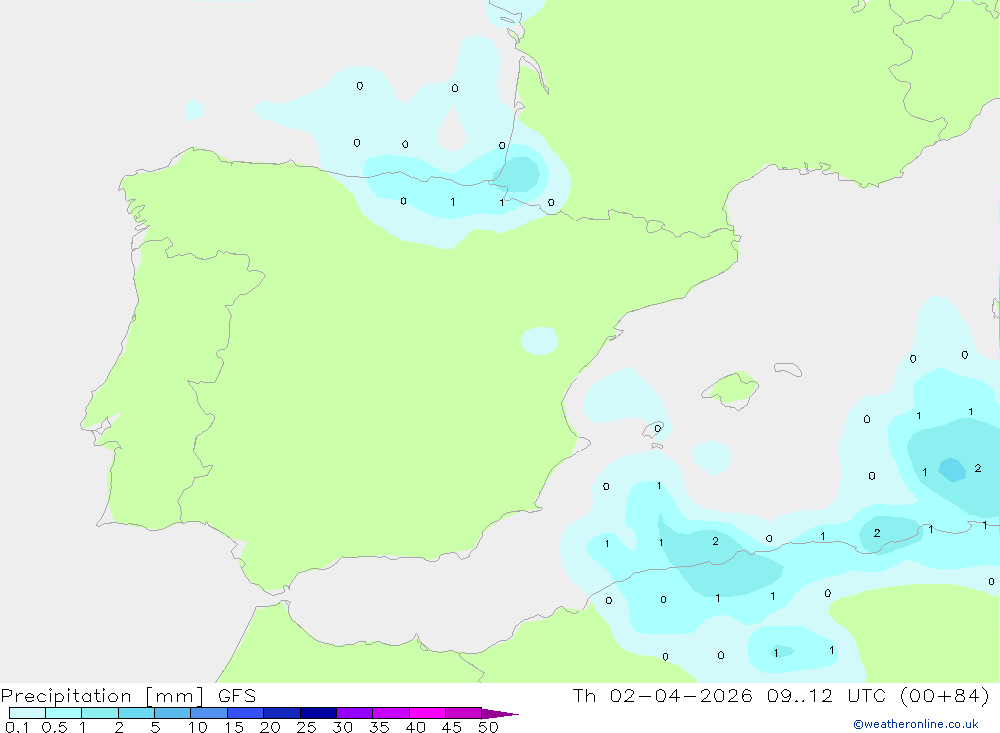Screen dimensions: 1000x733
Task: Click the '(00+84)' forecast offset text
Action: (x=945, y=695)
